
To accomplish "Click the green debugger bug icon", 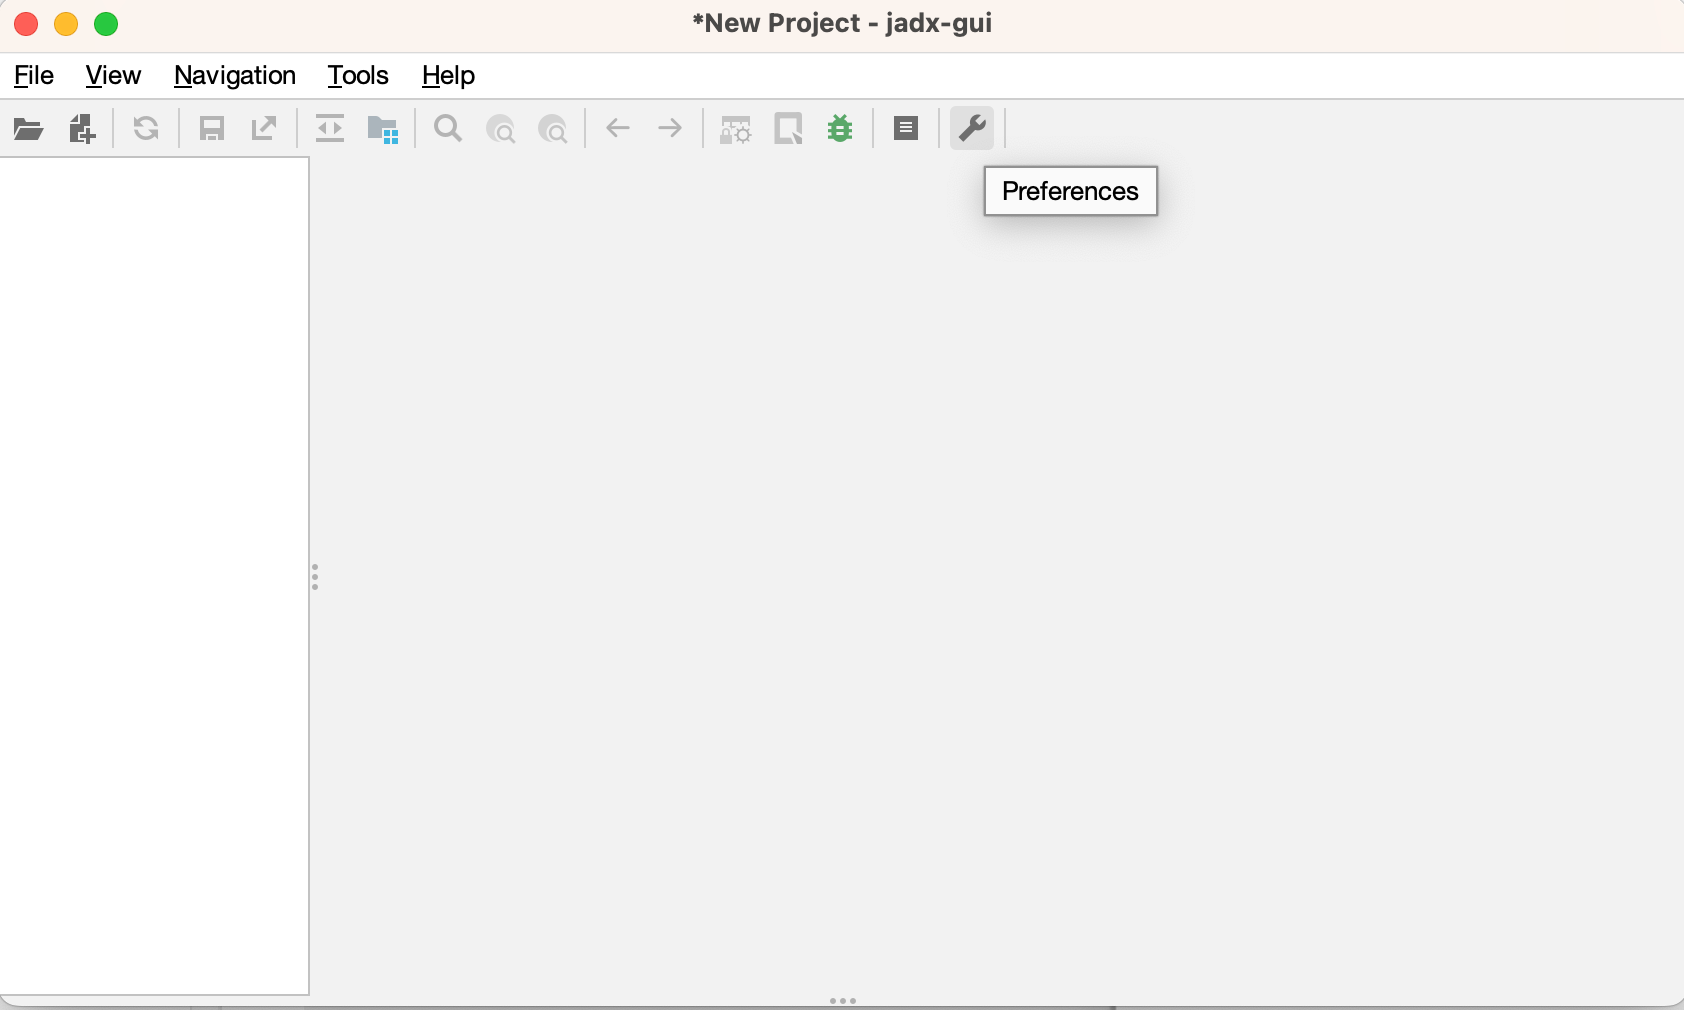I will pos(840,129).
